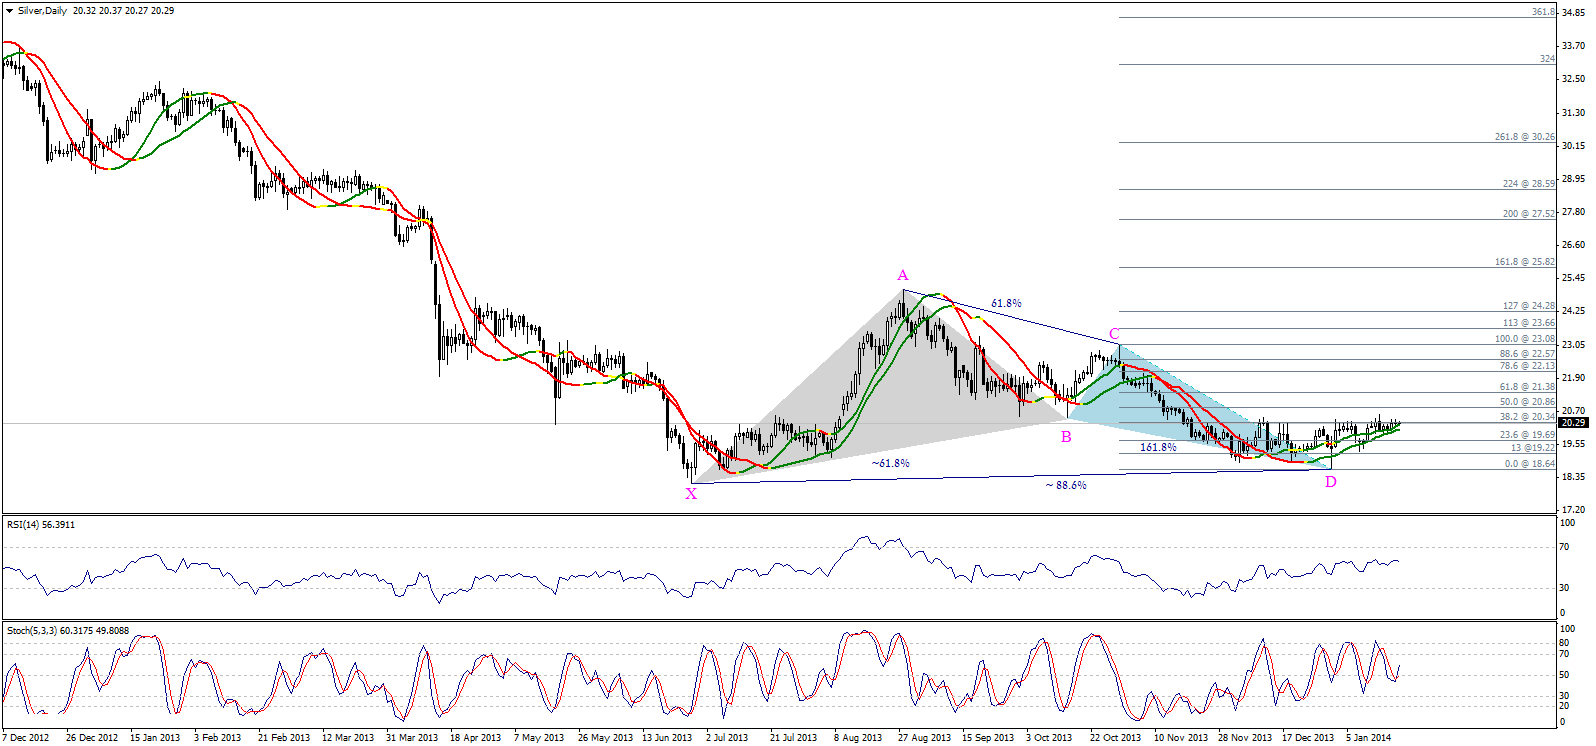Select the RSI(14) 56.3911 indicator label
Screen dimensions: 1596x746
[x=41, y=524]
